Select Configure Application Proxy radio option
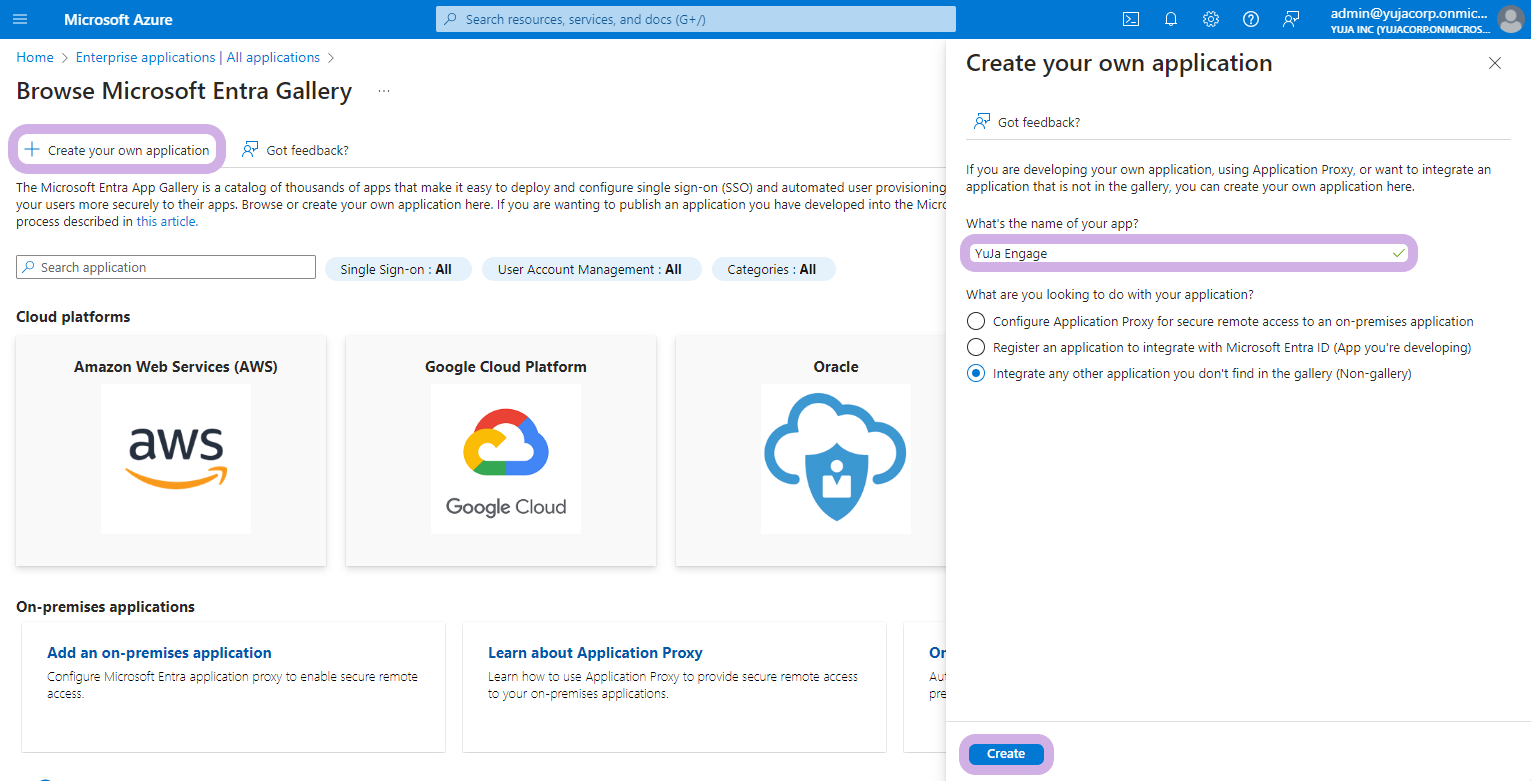 point(976,321)
